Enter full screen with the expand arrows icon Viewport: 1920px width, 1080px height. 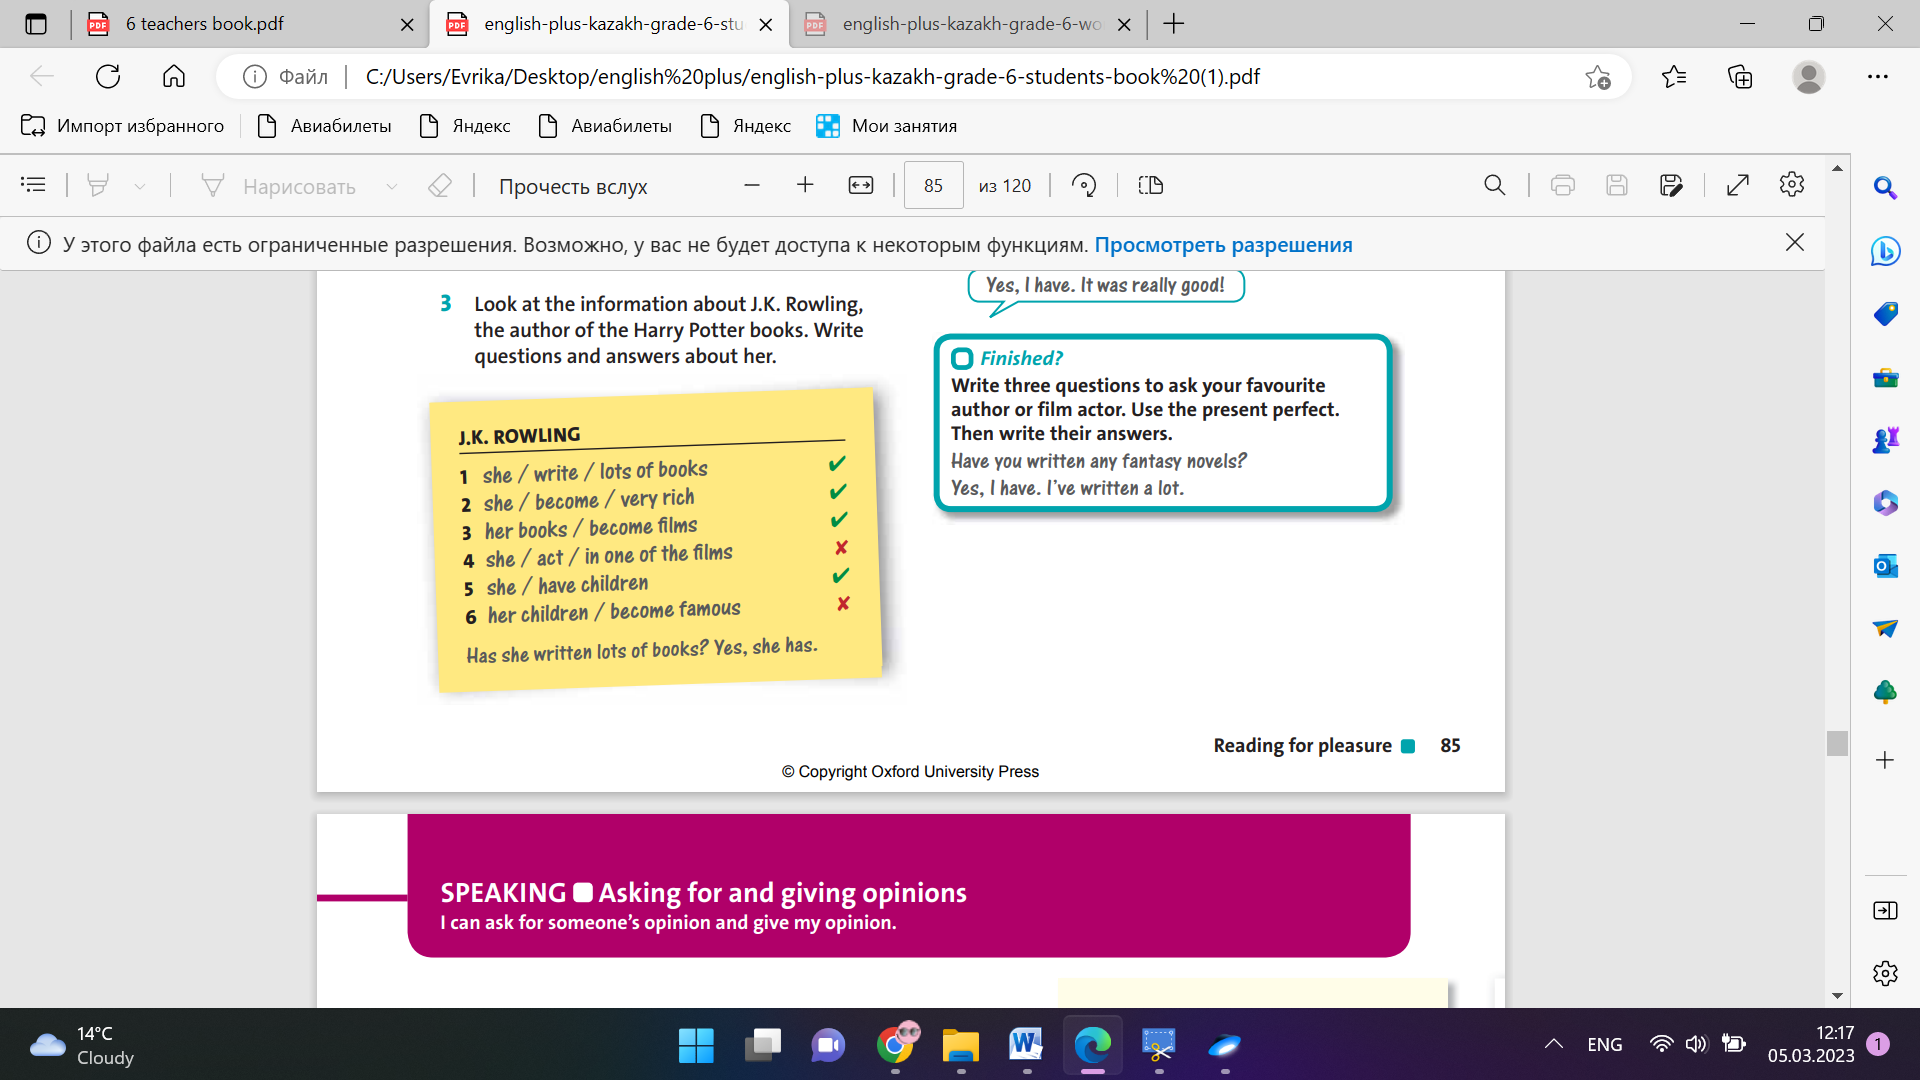(1738, 185)
